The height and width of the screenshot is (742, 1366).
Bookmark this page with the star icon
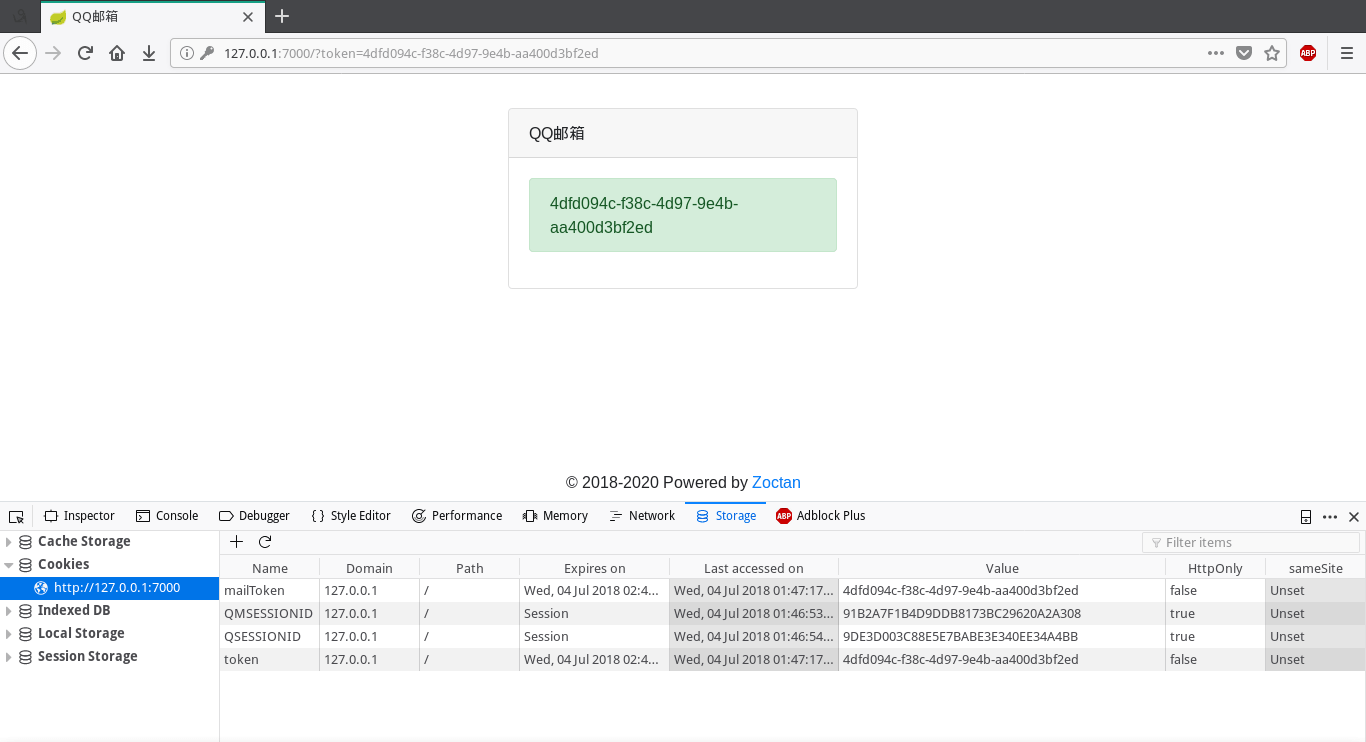1272,53
